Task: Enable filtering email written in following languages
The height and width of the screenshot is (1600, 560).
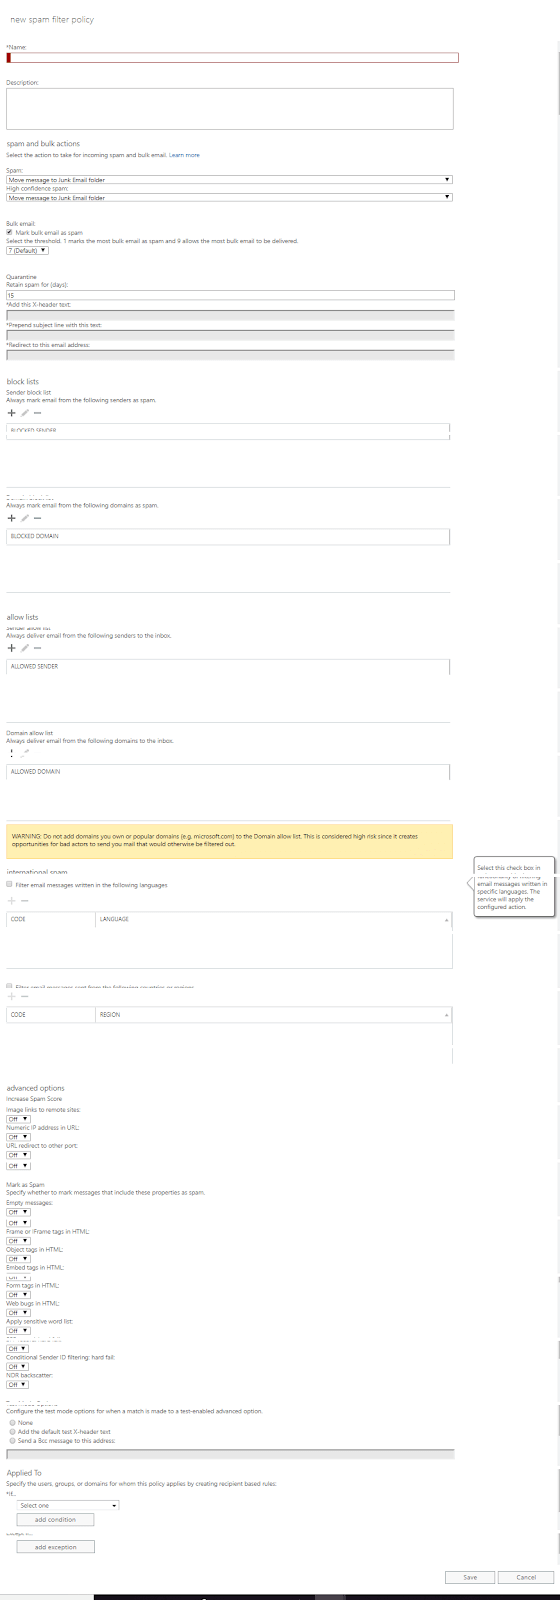Action: click(x=10, y=885)
